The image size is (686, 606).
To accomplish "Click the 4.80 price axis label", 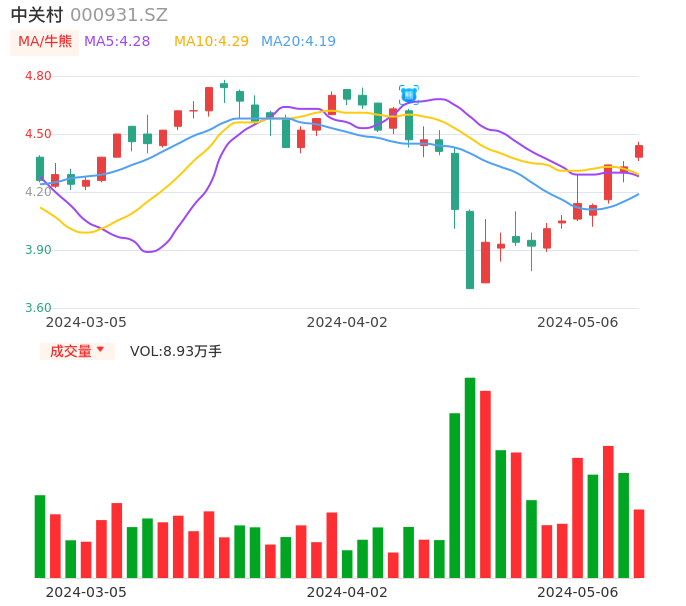I will pos(38,76).
